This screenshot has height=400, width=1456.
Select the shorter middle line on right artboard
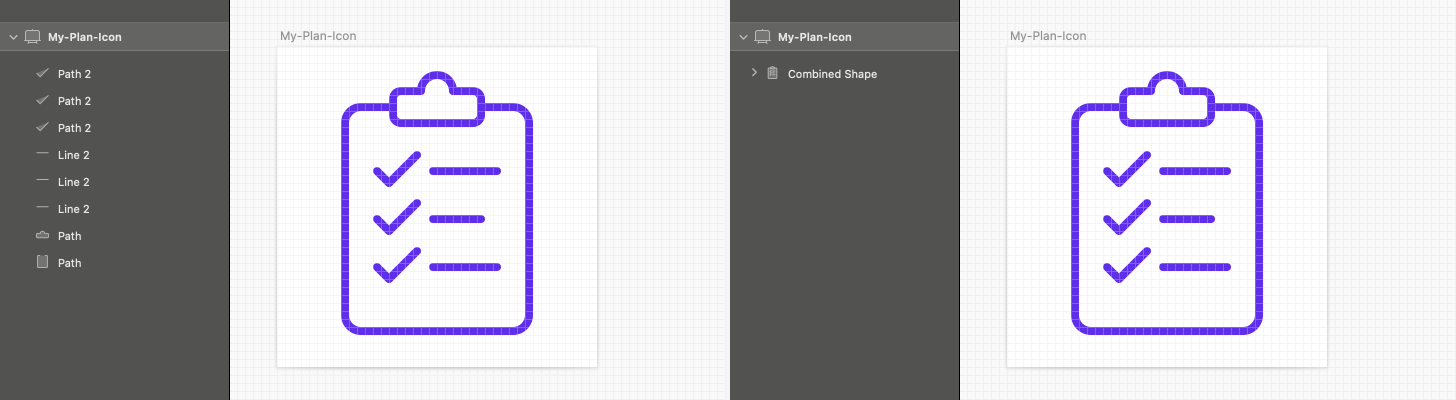pyautogui.click(x=1187, y=219)
